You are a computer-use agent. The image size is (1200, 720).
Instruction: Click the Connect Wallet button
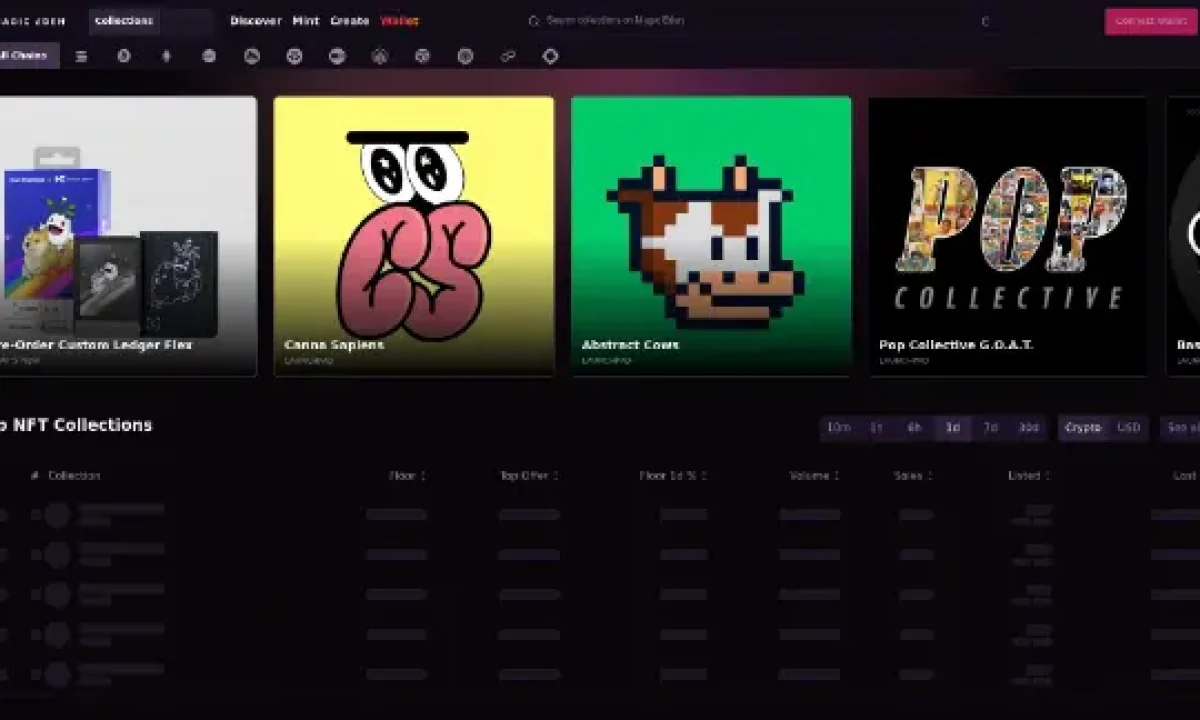click(1150, 21)
